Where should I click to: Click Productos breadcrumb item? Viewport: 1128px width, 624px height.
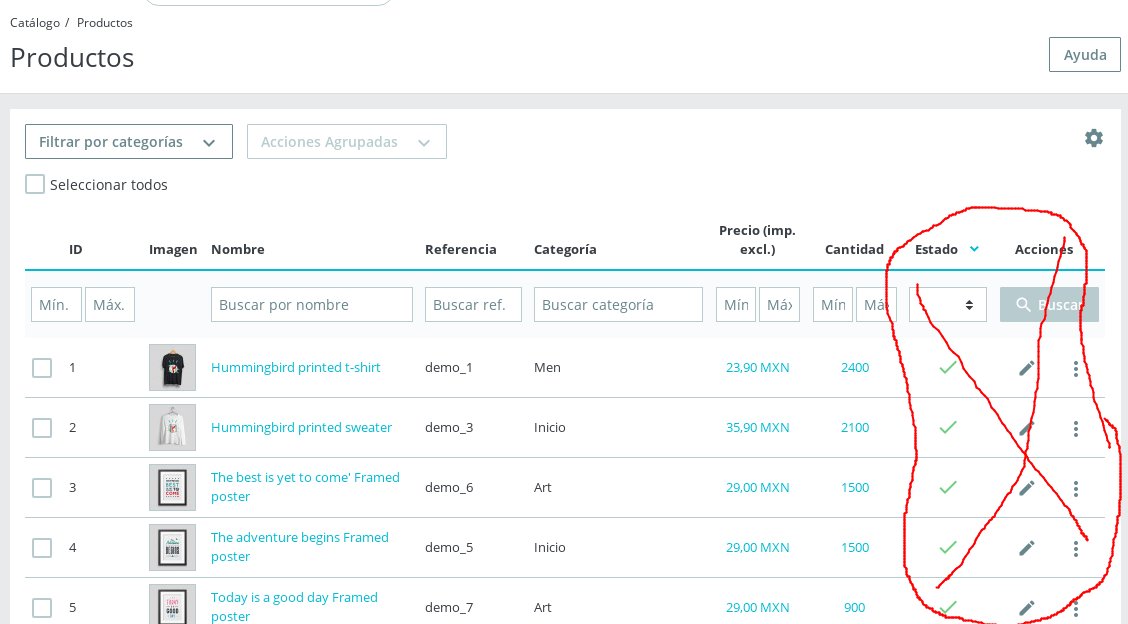click(x=105, y=22)
